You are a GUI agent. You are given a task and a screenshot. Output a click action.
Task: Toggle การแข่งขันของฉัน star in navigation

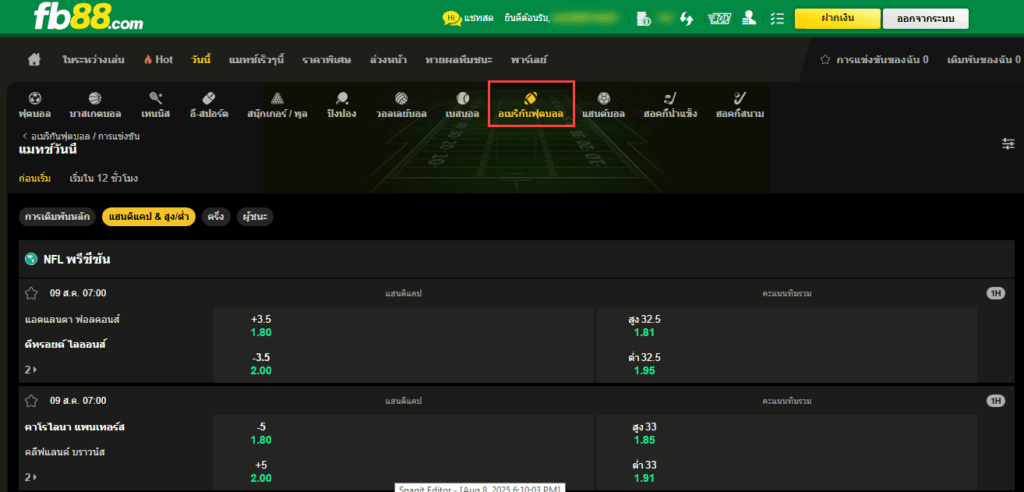(x=825, y=59)
